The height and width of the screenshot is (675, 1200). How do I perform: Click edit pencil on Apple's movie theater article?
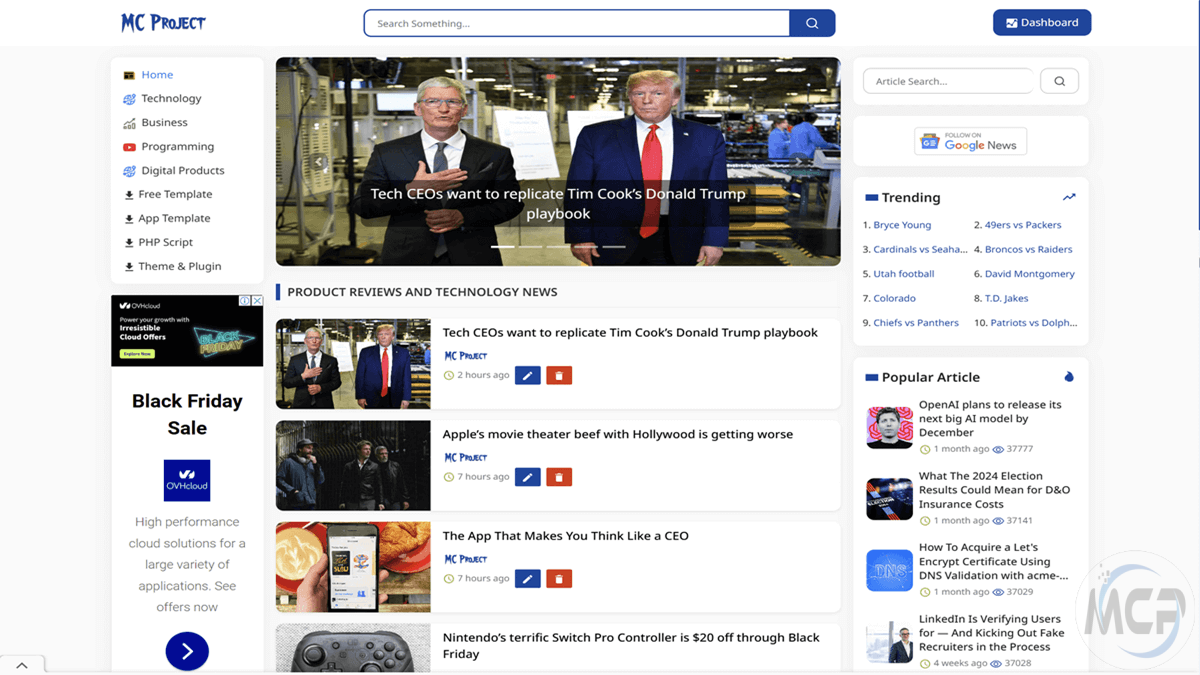click(x=527, y=477)
